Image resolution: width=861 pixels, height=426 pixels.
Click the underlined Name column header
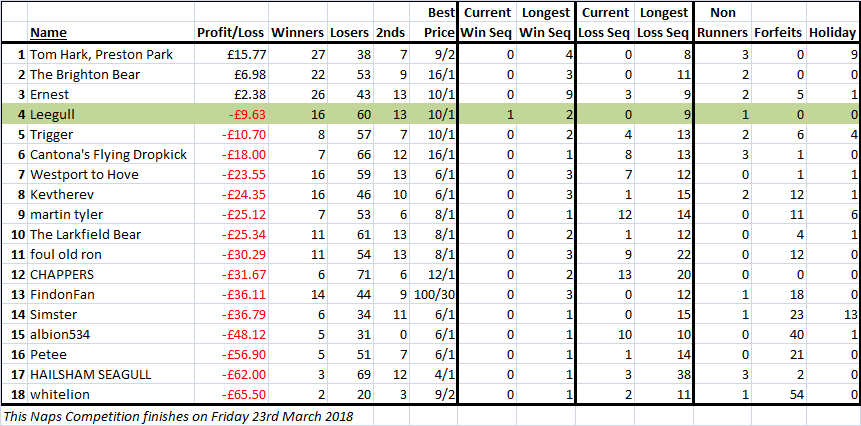[x=48, y=33]
